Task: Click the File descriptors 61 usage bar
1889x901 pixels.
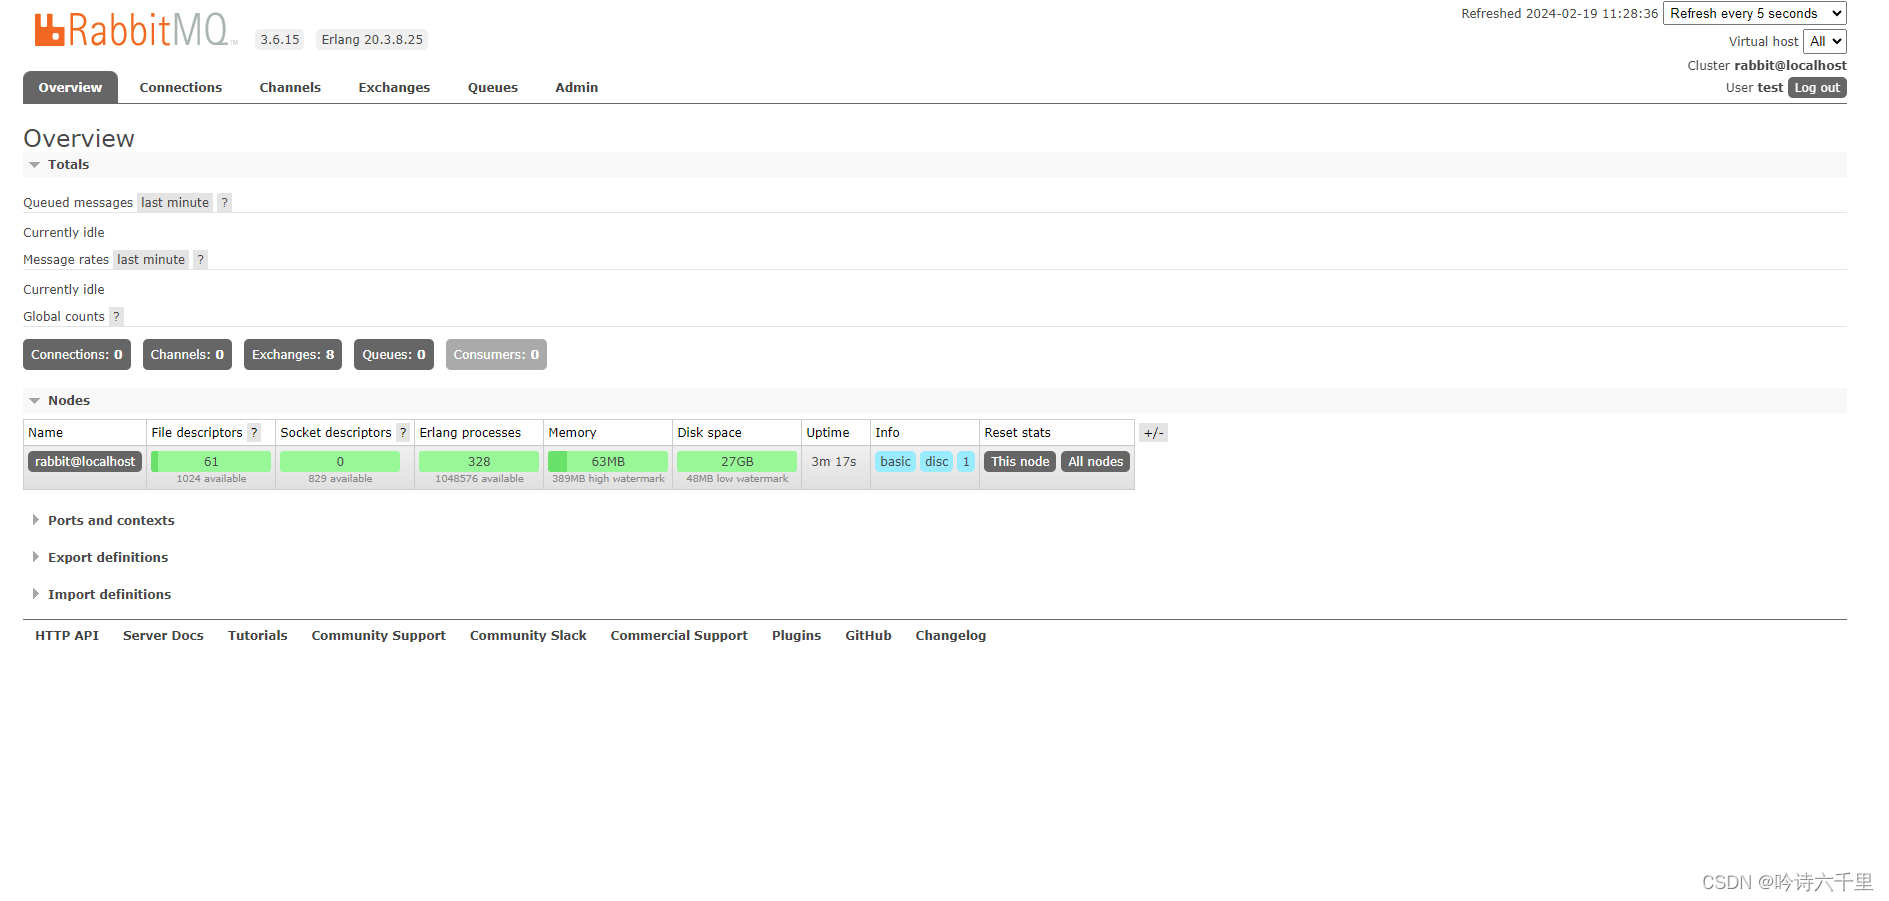Action: coord(211,461)
